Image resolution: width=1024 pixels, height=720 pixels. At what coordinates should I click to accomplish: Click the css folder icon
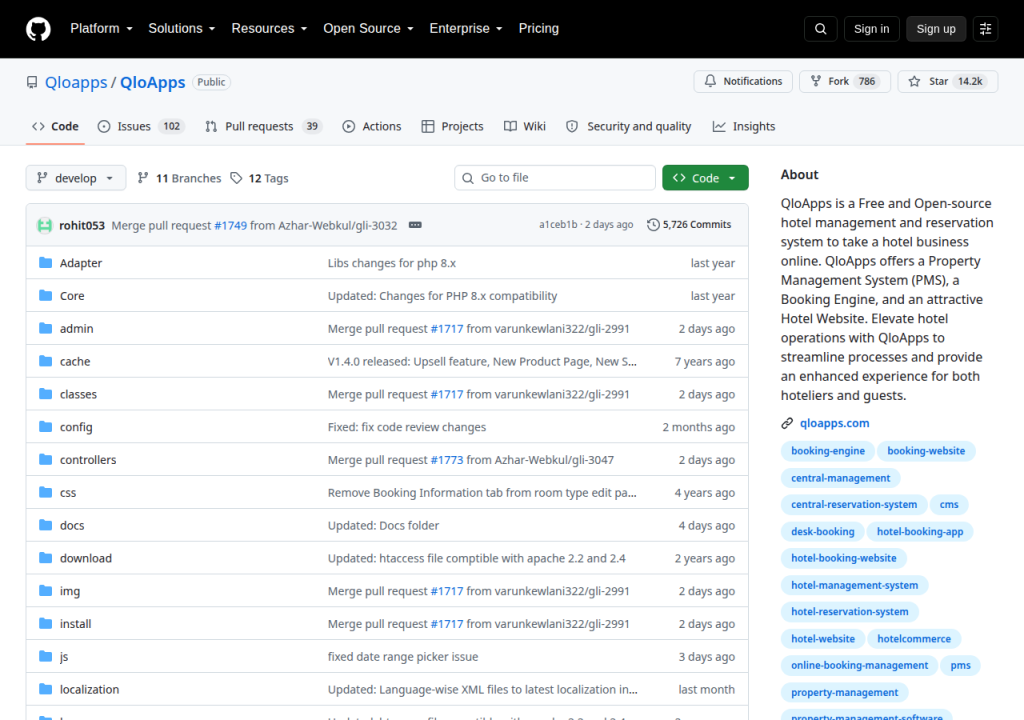click(x=46, y=492)
